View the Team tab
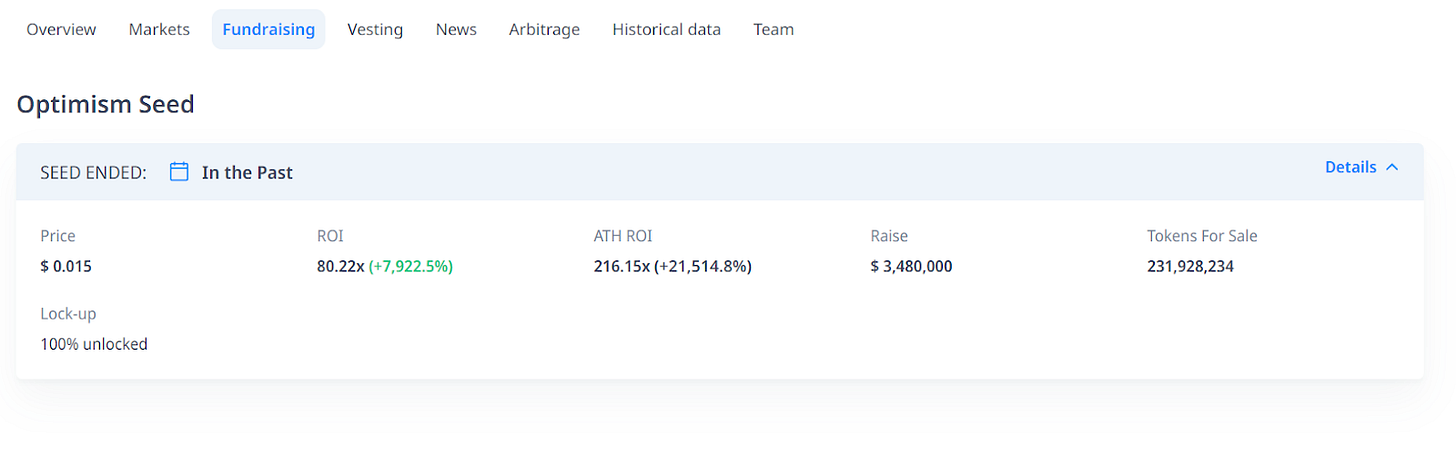Image resolution: width=1456 pixels, height=449 pixels. [773, 29]
